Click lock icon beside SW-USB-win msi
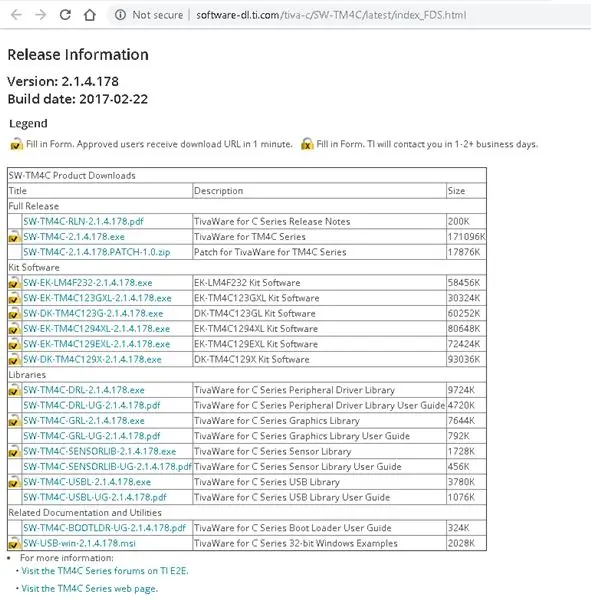Image resolution: width=591 pixels, height=600 pixels. point(14,543)
